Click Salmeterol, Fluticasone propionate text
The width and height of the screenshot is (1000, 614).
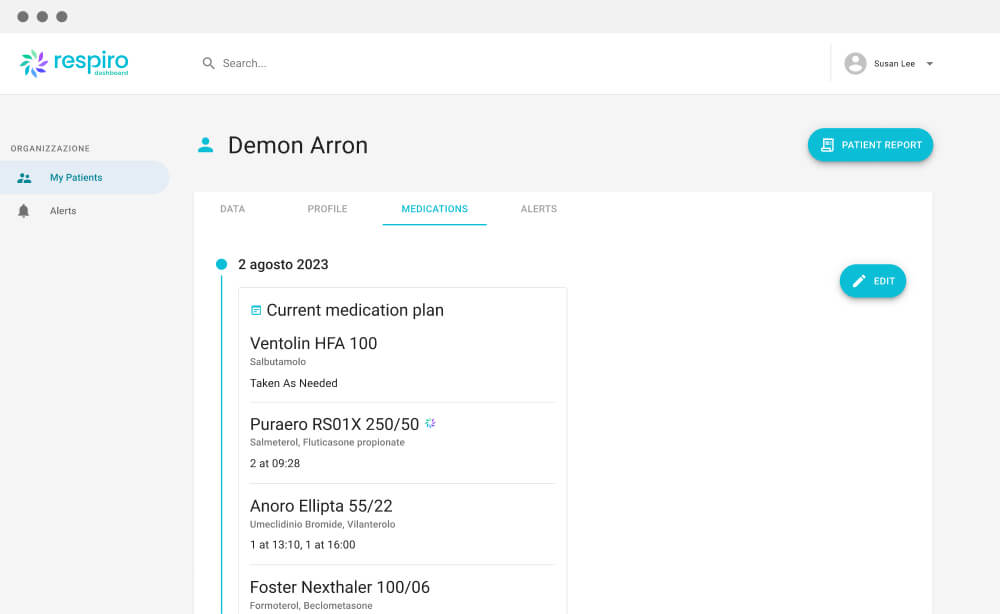click(327, 442)
